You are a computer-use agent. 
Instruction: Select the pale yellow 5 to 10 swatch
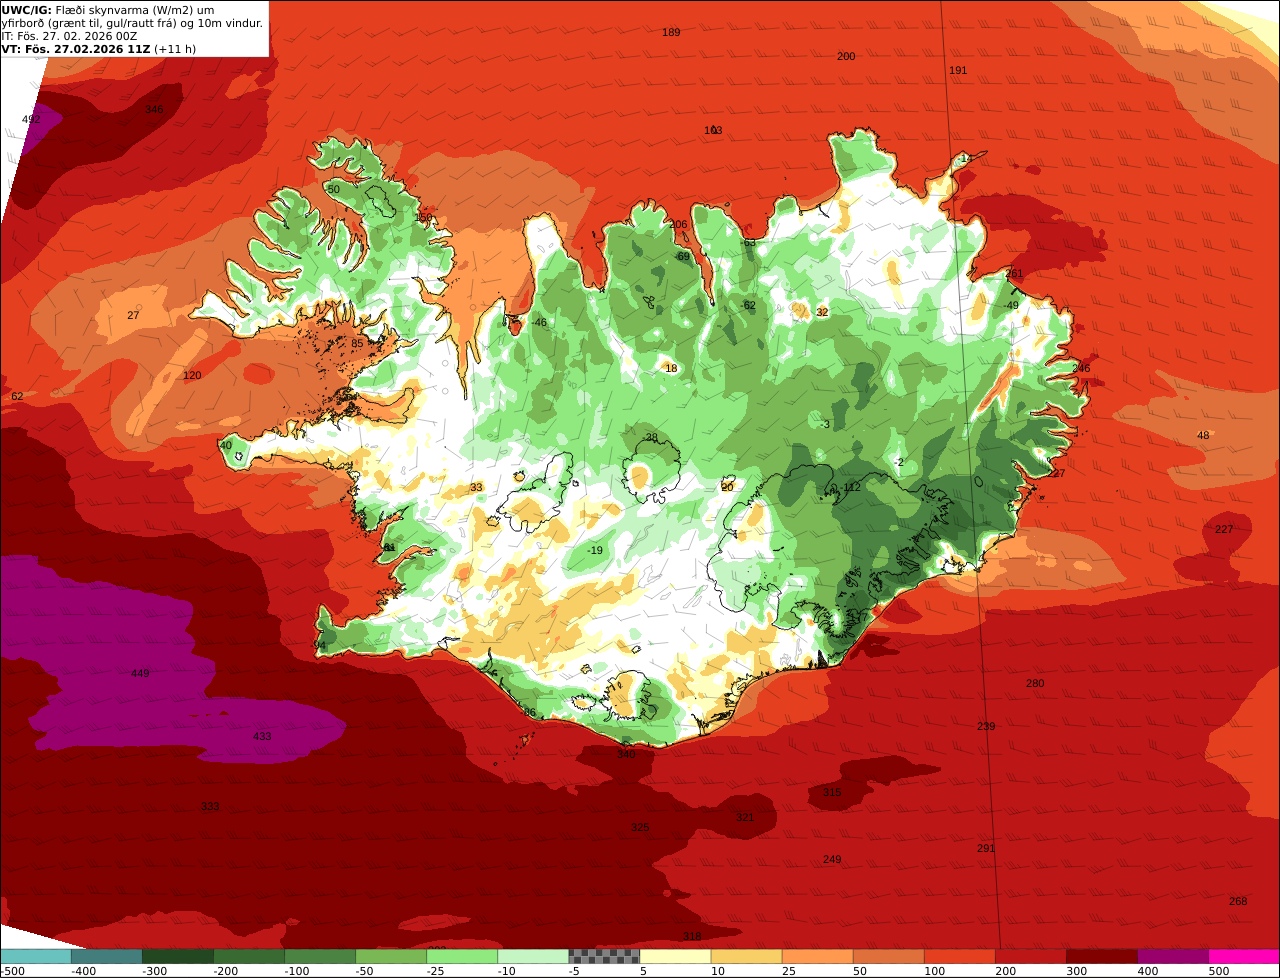click(675, 956)
